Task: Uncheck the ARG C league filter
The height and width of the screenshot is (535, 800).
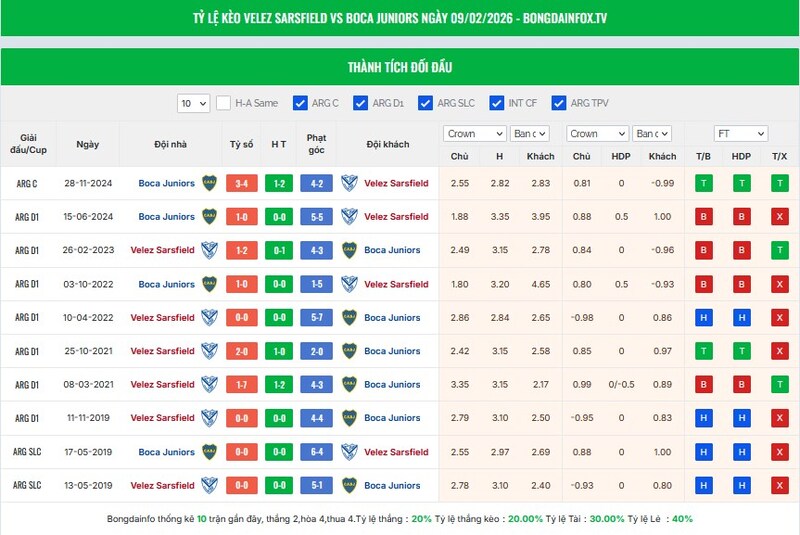Action: pyautogui.click(x=300, y=103)
